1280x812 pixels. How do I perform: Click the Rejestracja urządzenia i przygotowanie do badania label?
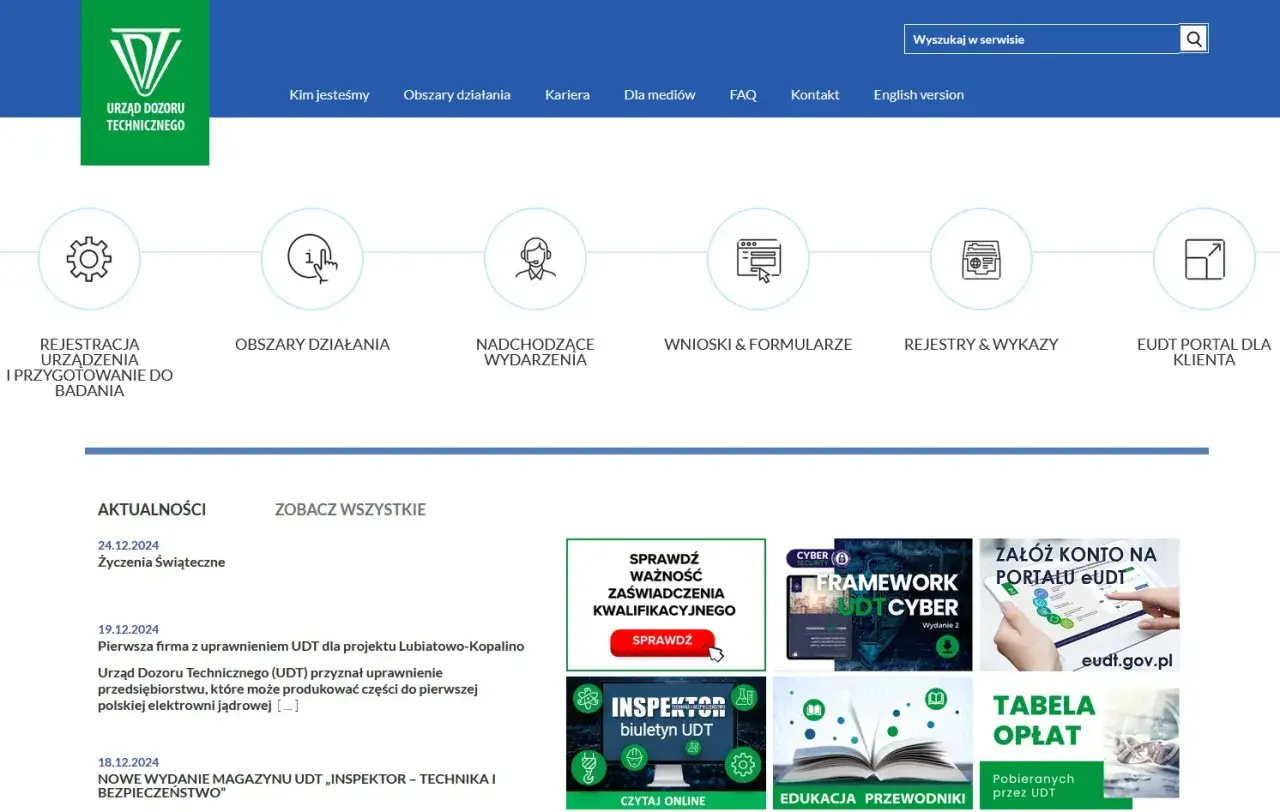(x=89, y=367)
